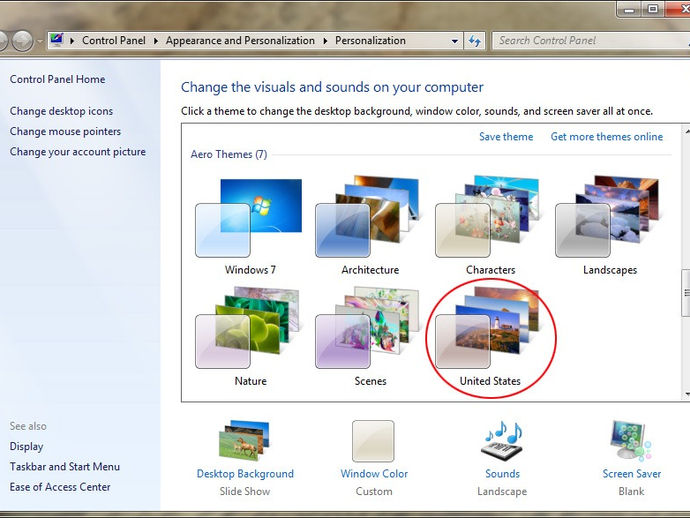Click the Window Color swatch icon
The width and height of the screenshot is (690, 518).
(x=373, y=441)
